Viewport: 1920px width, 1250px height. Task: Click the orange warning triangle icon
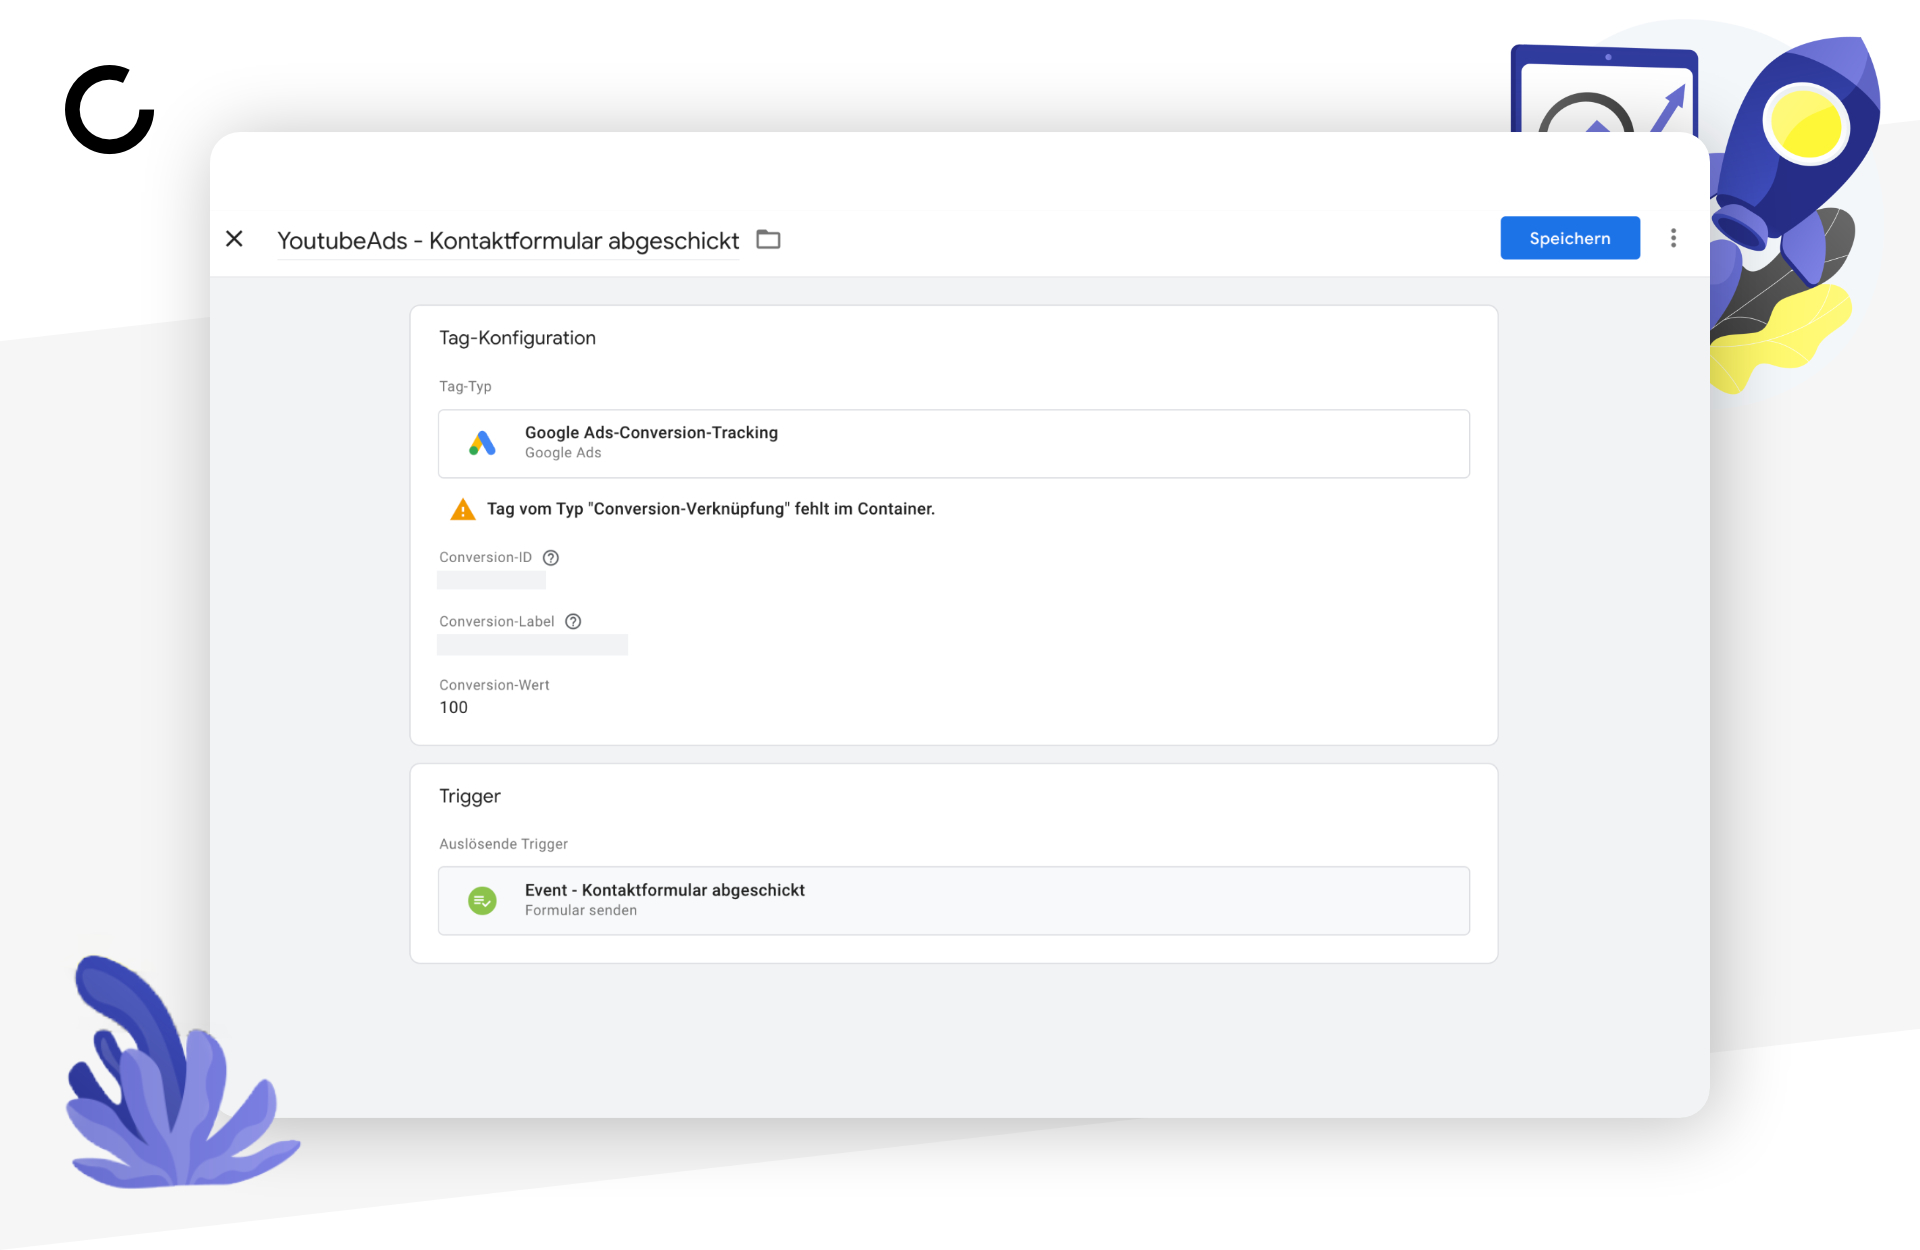[x=463, y=509]
